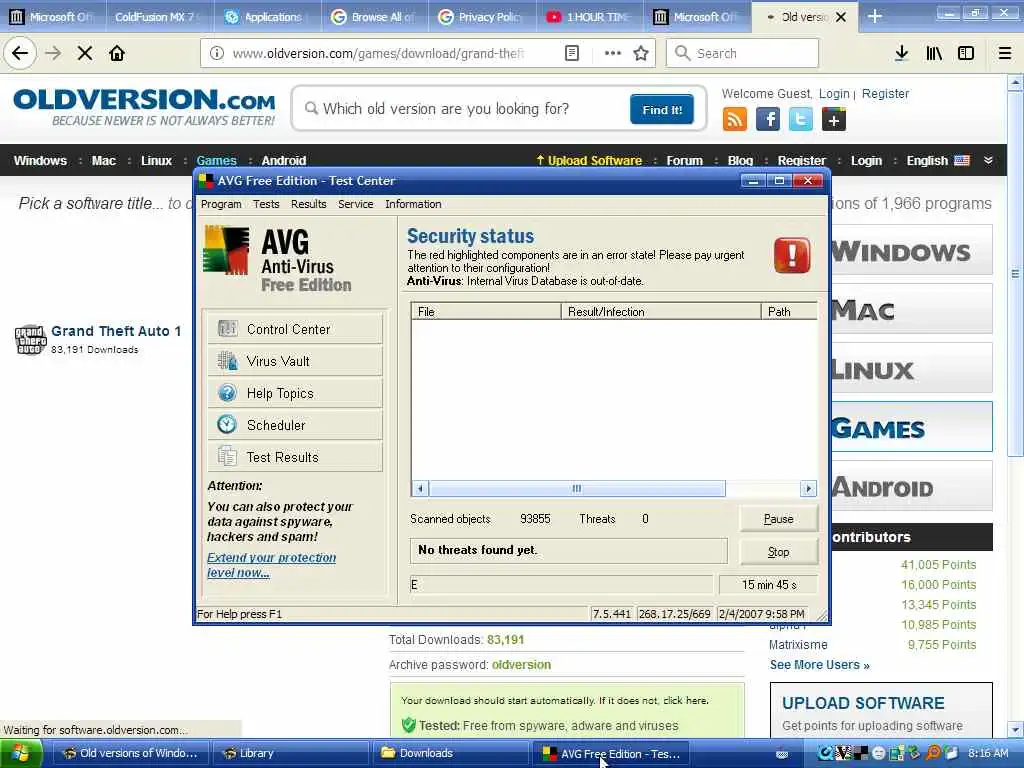Open the Tests menu in AVG
This screenshot has width=1024, height=768.
[x=266, y=204]
